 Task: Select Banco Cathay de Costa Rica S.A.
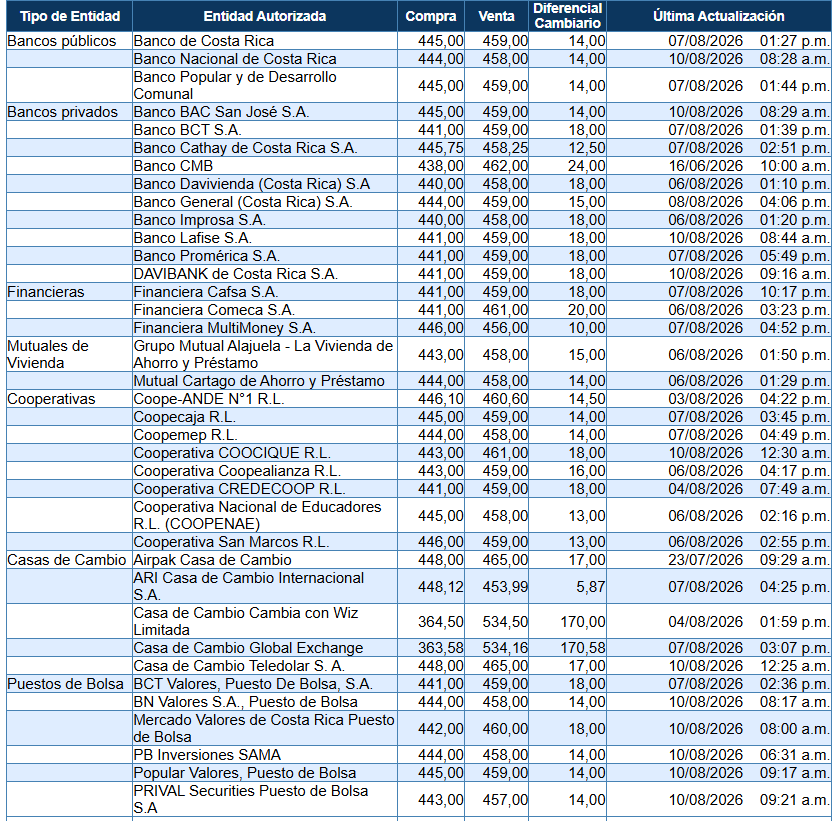pos(246,148)
